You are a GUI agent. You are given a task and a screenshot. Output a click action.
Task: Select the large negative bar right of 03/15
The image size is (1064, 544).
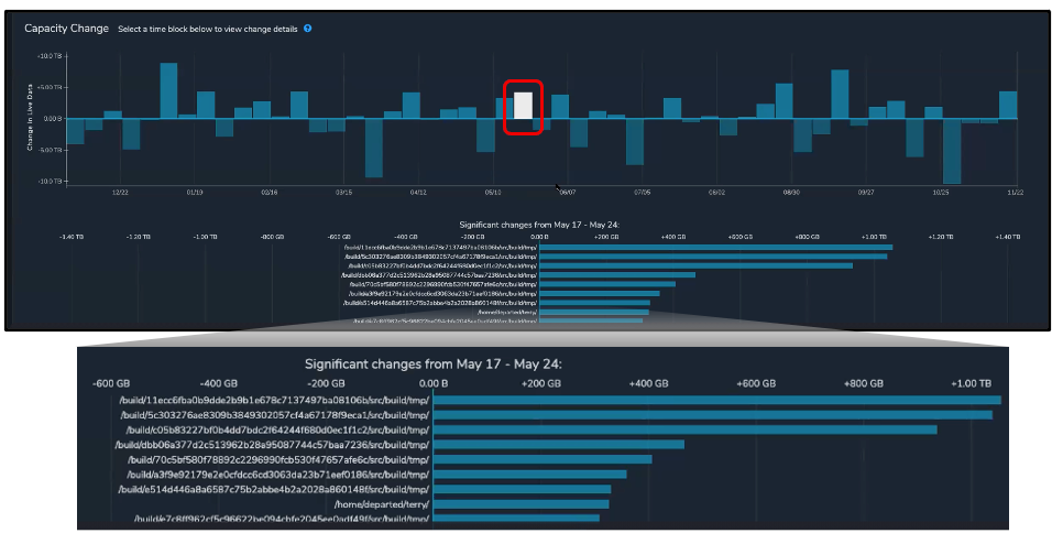(374, 147)
